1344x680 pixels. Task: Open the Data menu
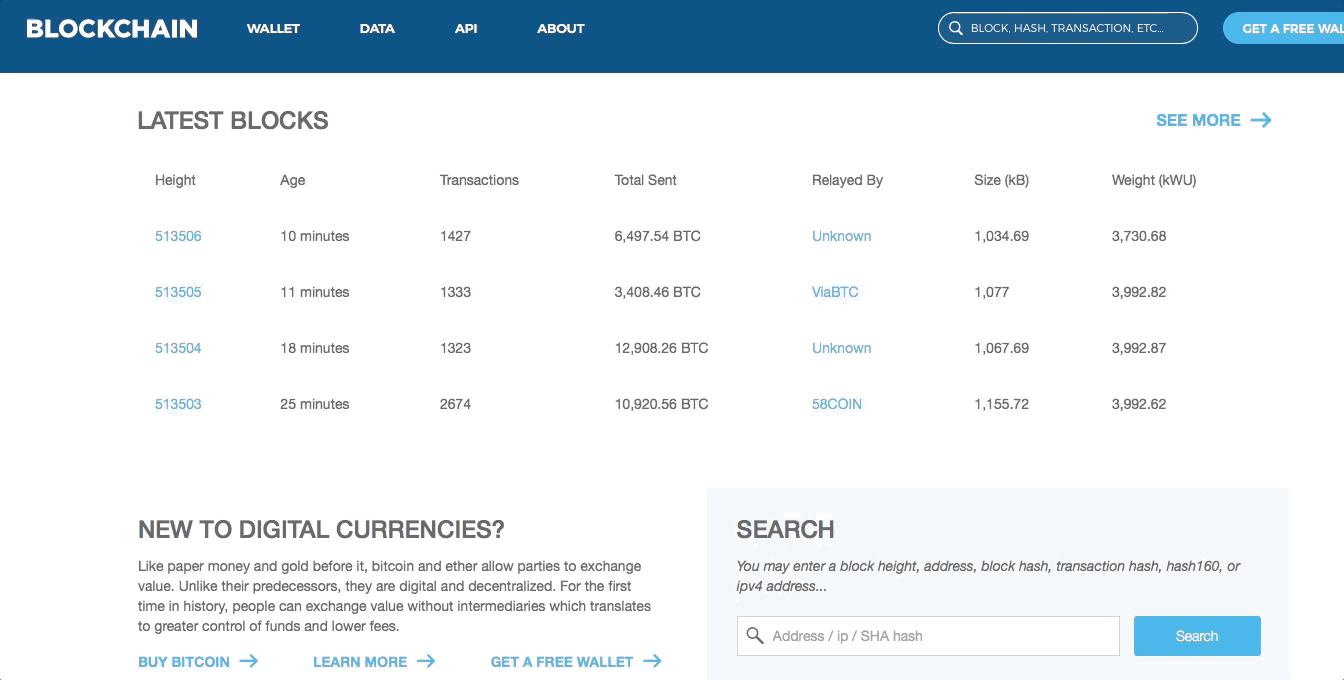(377, 28)
